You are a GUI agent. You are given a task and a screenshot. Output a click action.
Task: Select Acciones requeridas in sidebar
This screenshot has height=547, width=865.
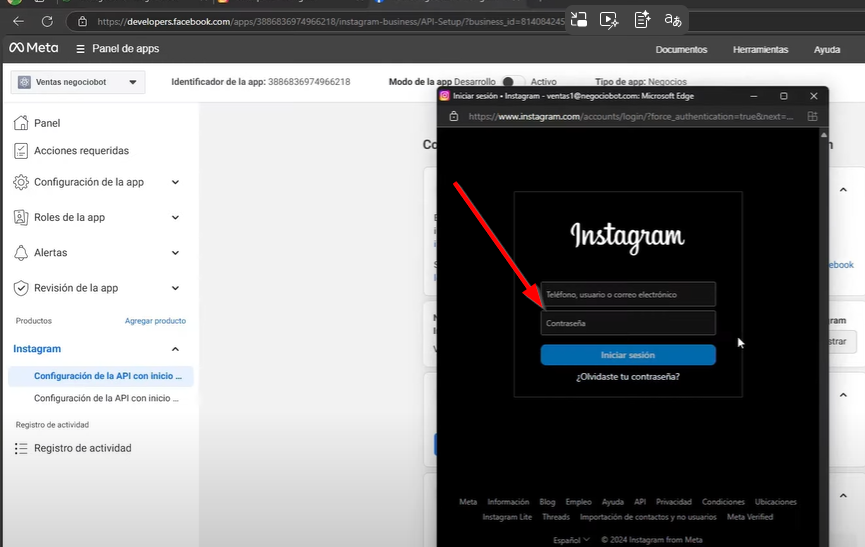pos(81,151)
